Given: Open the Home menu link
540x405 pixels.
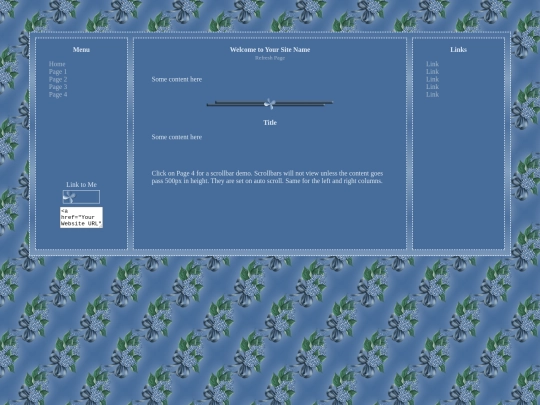Looking at the screenshot, I should pyautogui.click(x=57, y=64).
